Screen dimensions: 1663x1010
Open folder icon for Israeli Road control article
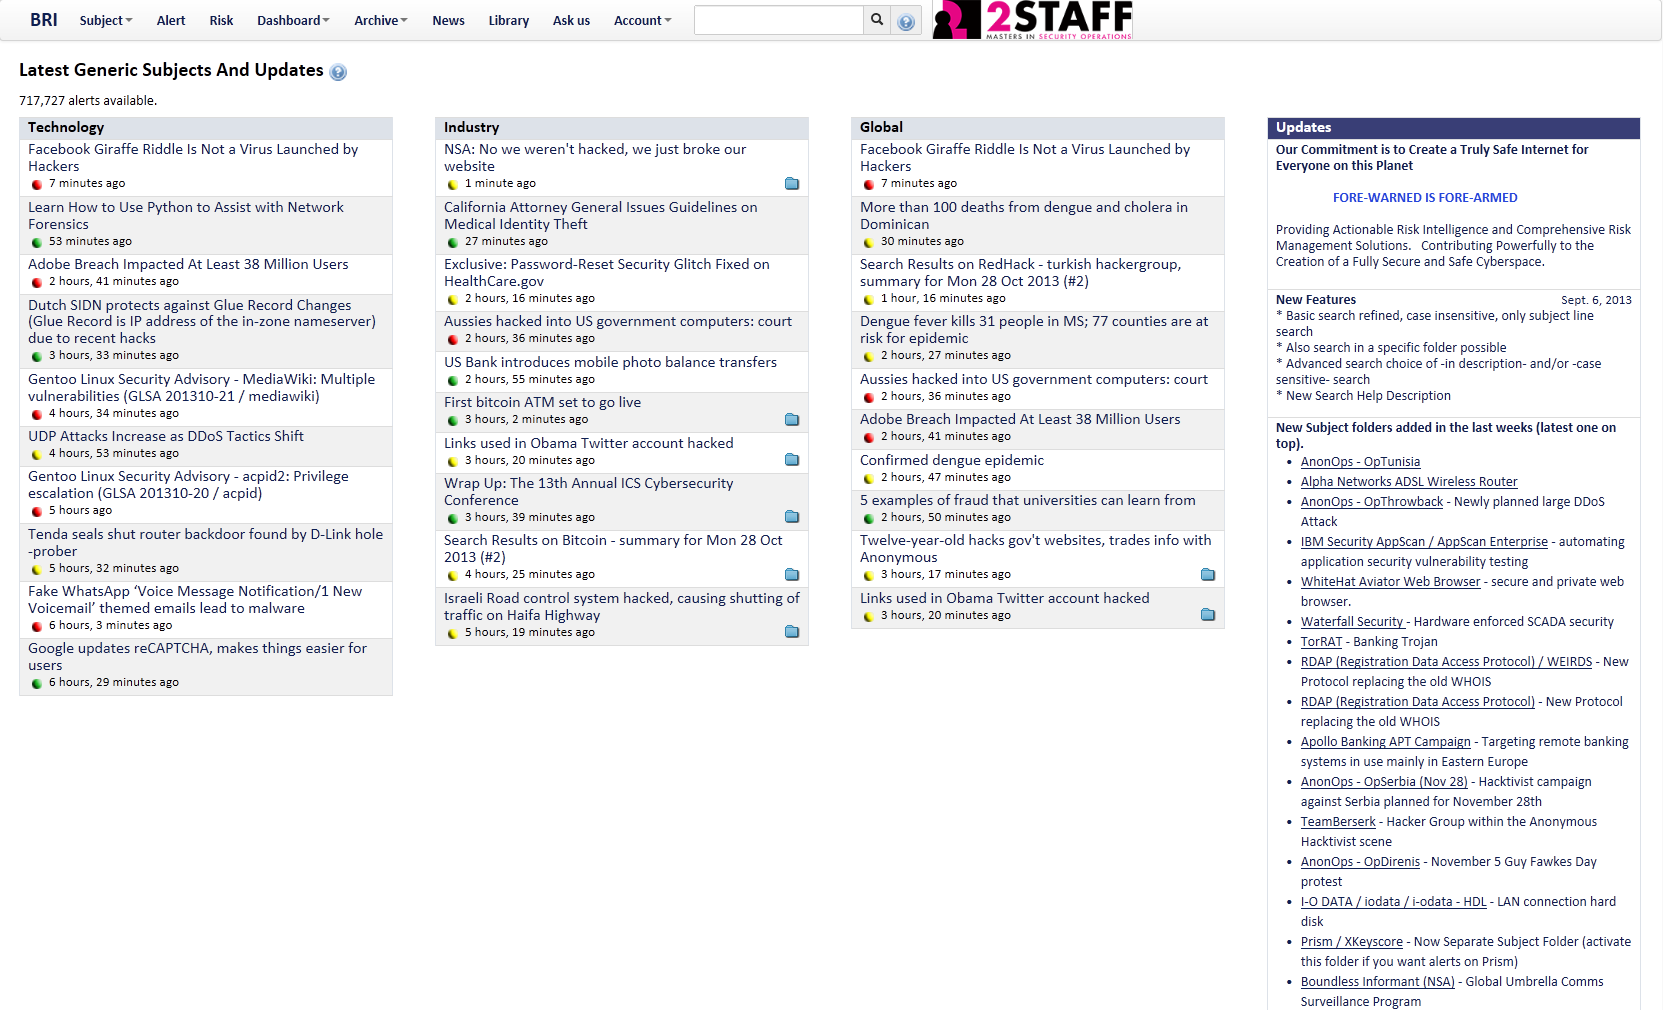(x=792, y=632)
